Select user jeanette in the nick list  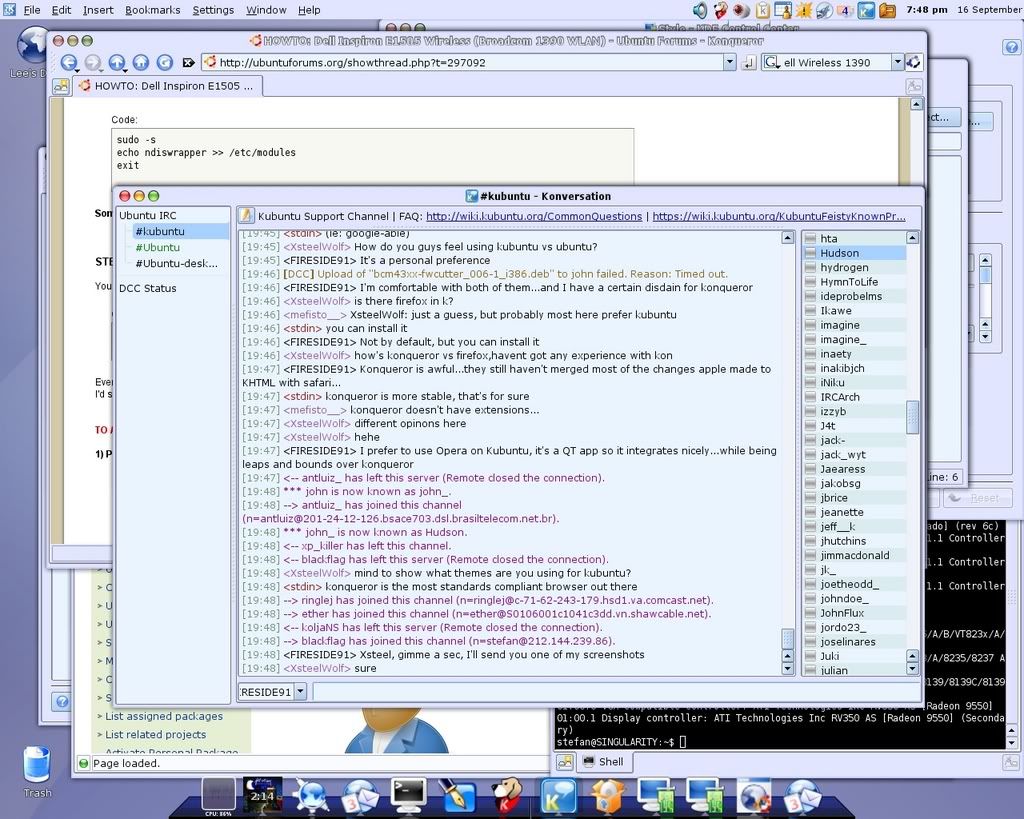(x=854, y=512)
